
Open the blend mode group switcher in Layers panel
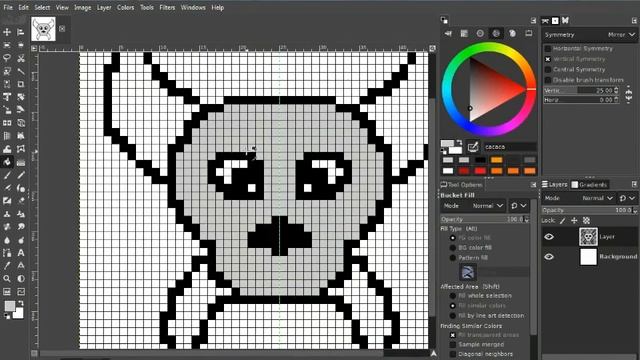pyautogui.click(x=627, y=198)
